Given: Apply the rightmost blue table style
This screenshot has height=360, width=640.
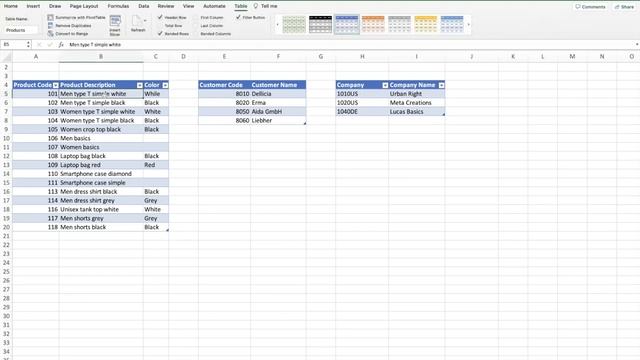Looking at the screenshot, I should click(452, 24).
